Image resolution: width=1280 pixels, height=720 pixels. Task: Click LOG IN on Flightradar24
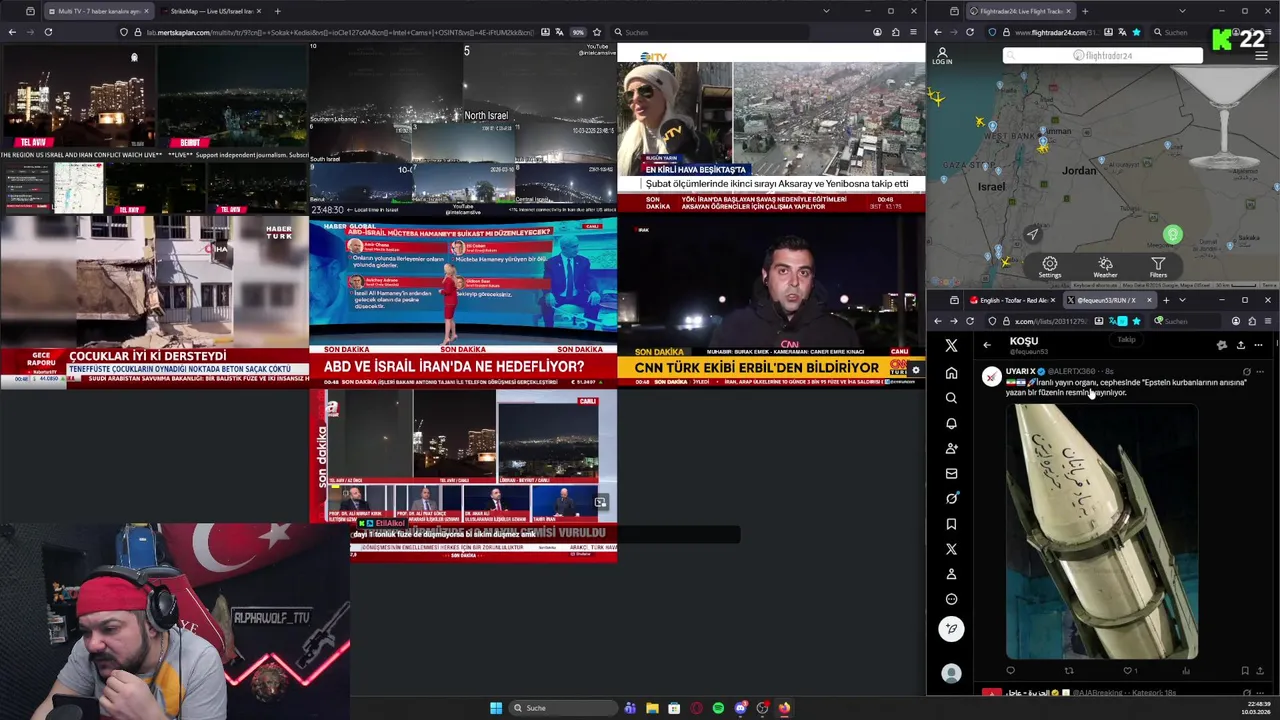[x=942, y=56]
